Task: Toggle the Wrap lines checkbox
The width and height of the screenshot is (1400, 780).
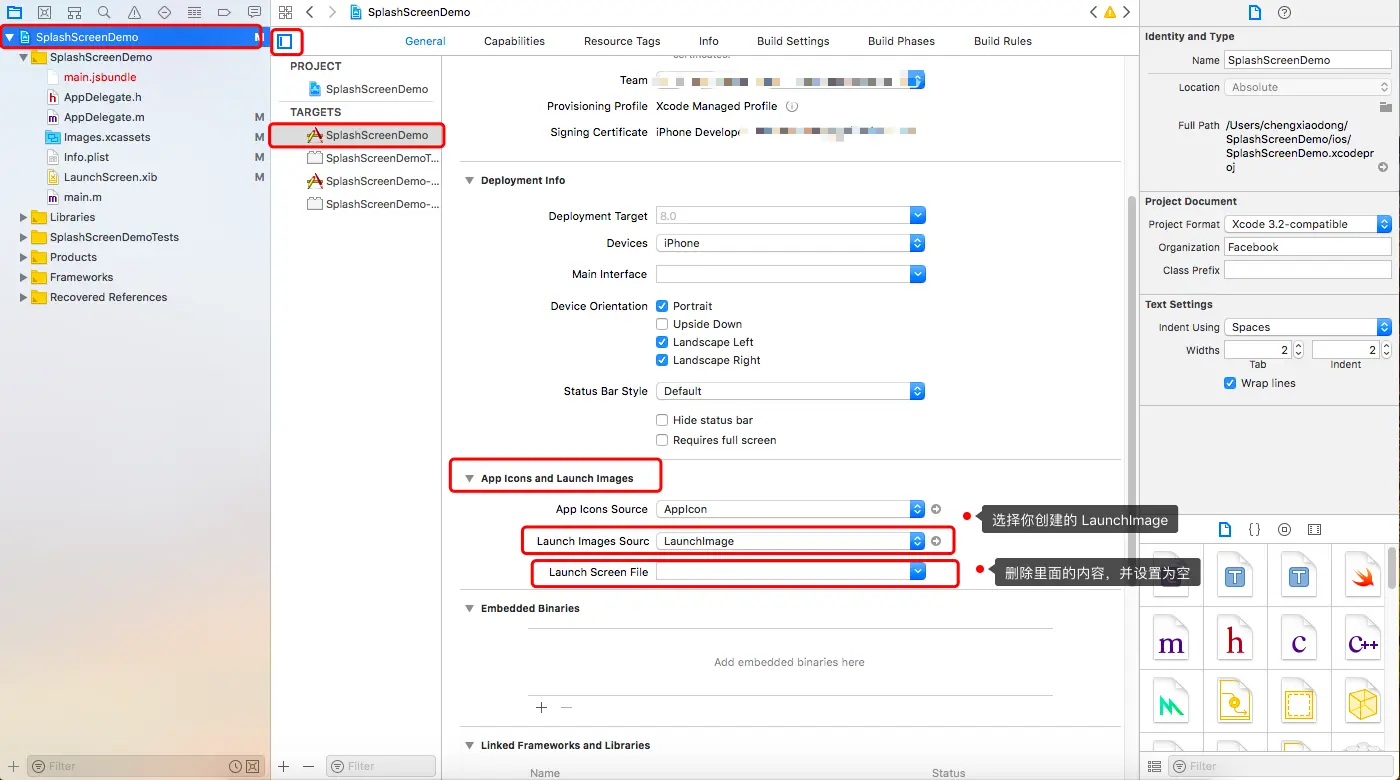Action: [x=1230, y=383]
